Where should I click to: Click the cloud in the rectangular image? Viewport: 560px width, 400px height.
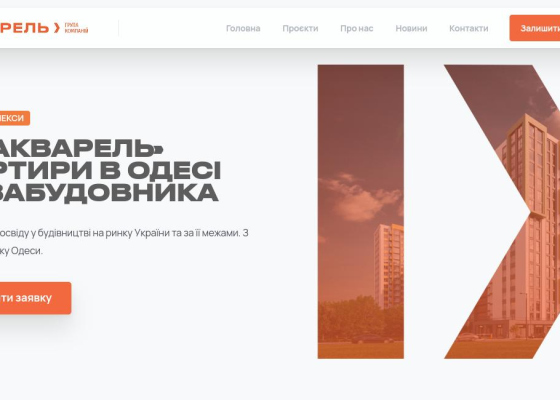click(x=361, y=198)
